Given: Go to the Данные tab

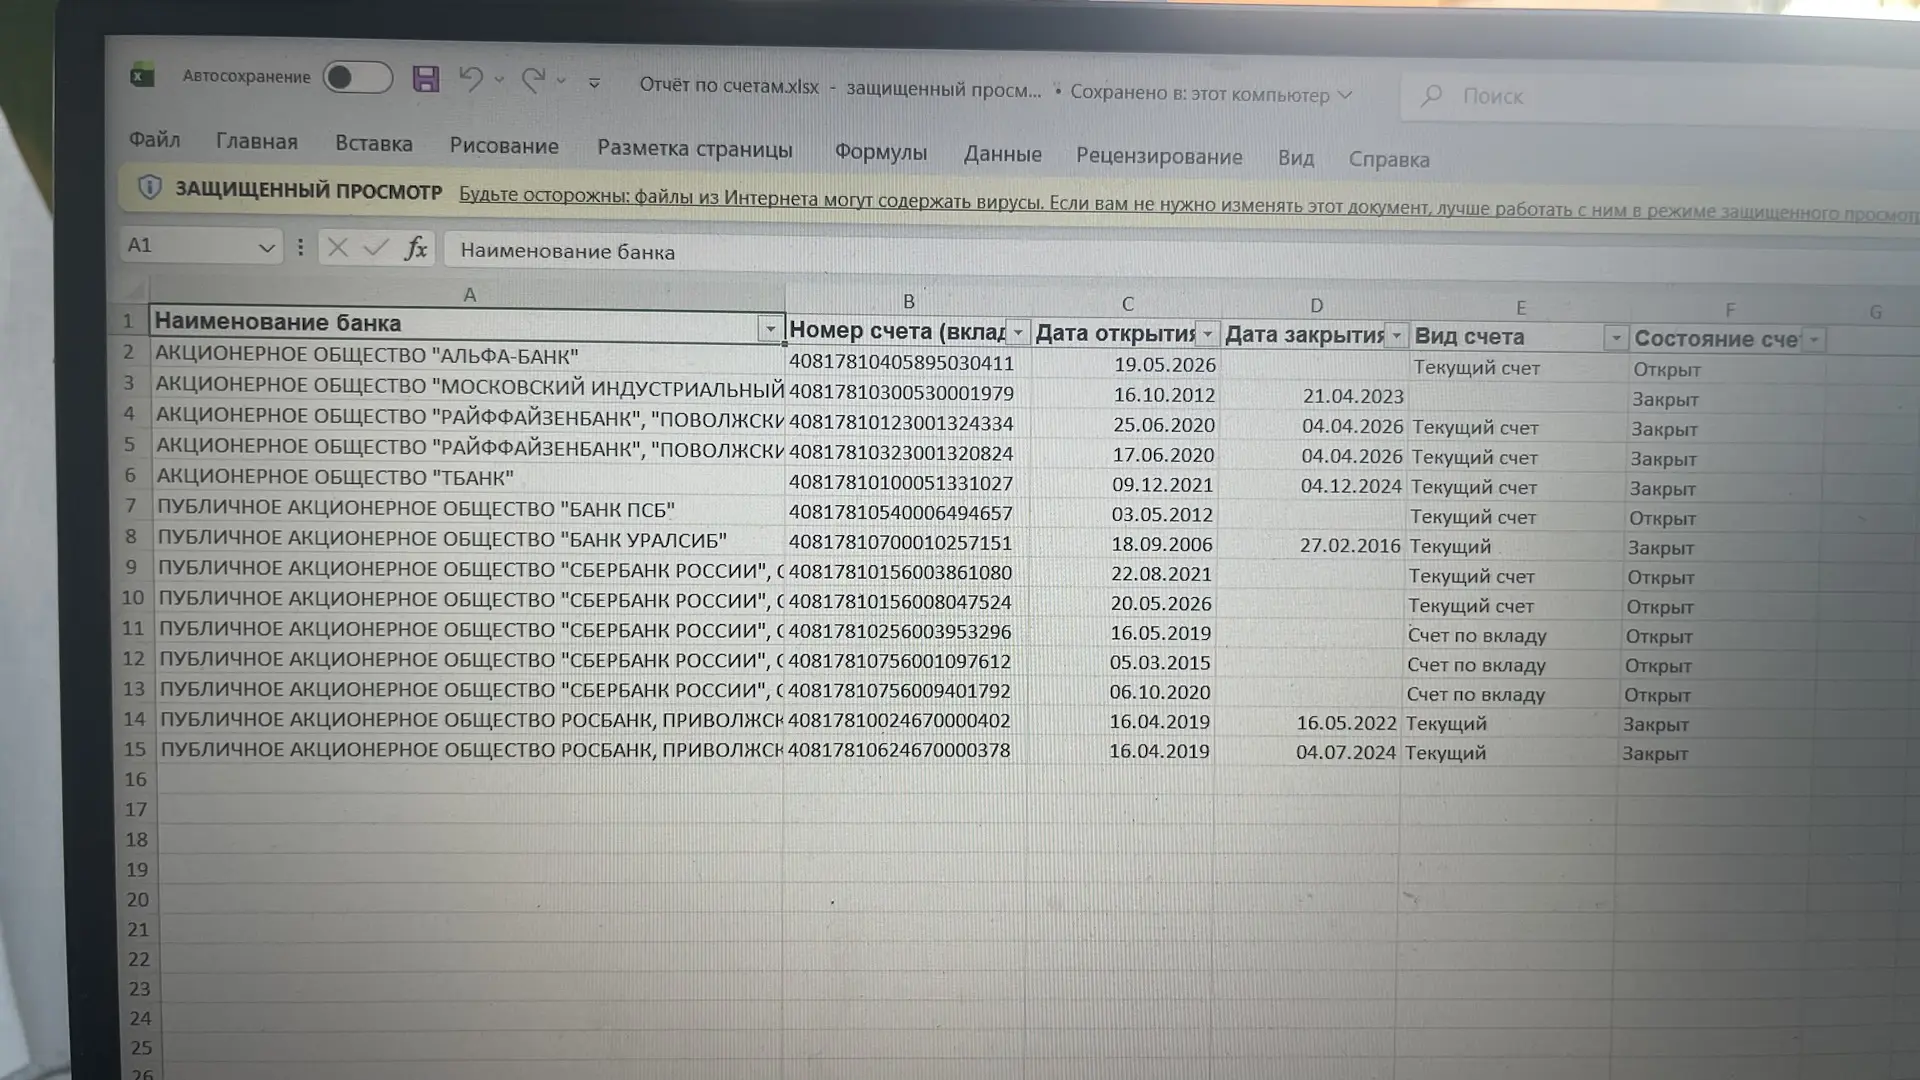Looking at the screenshot, I should point(1002,154).
